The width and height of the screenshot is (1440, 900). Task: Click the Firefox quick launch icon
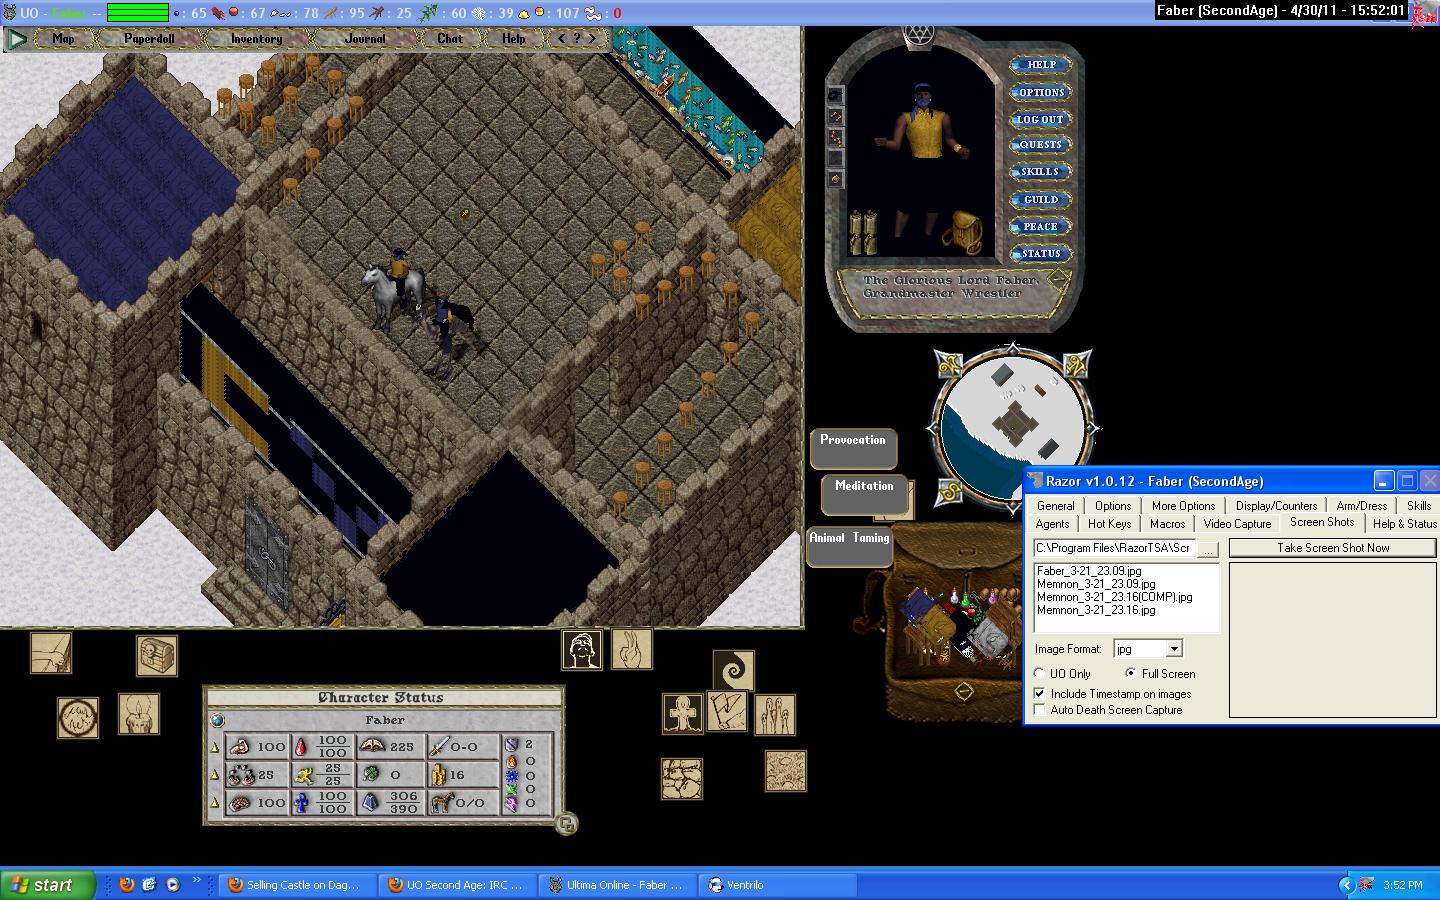click(x=126, y=885)
